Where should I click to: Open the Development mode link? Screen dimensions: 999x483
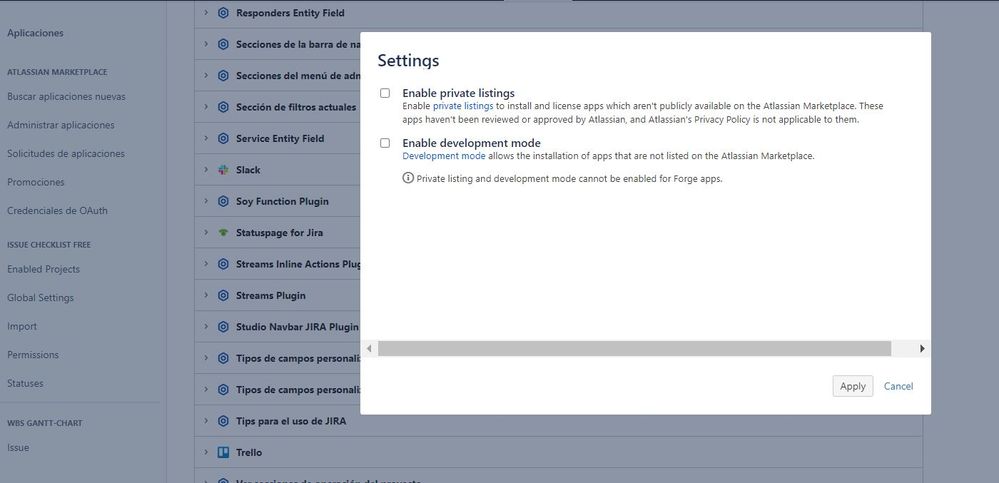coord(444,156)
